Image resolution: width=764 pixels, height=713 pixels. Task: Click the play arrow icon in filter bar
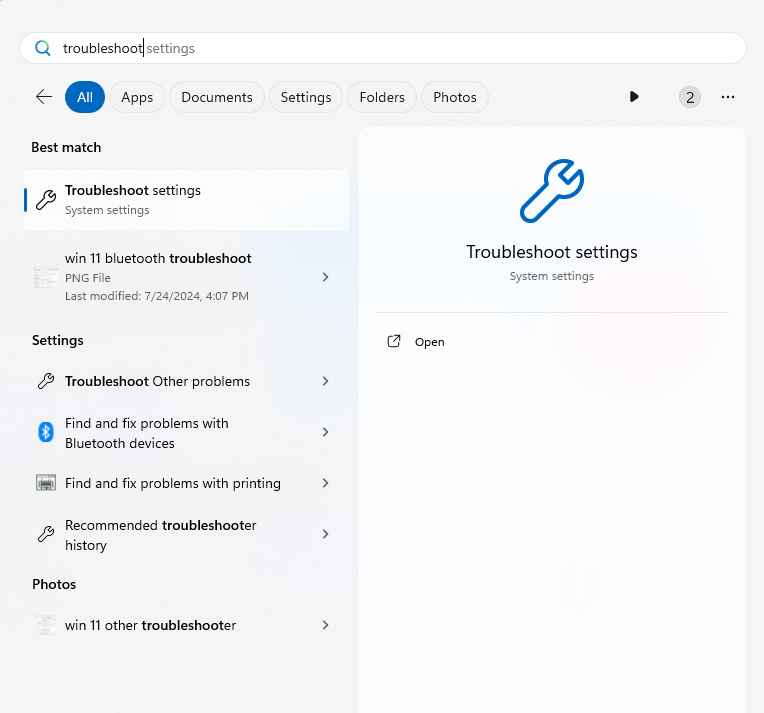634,97
